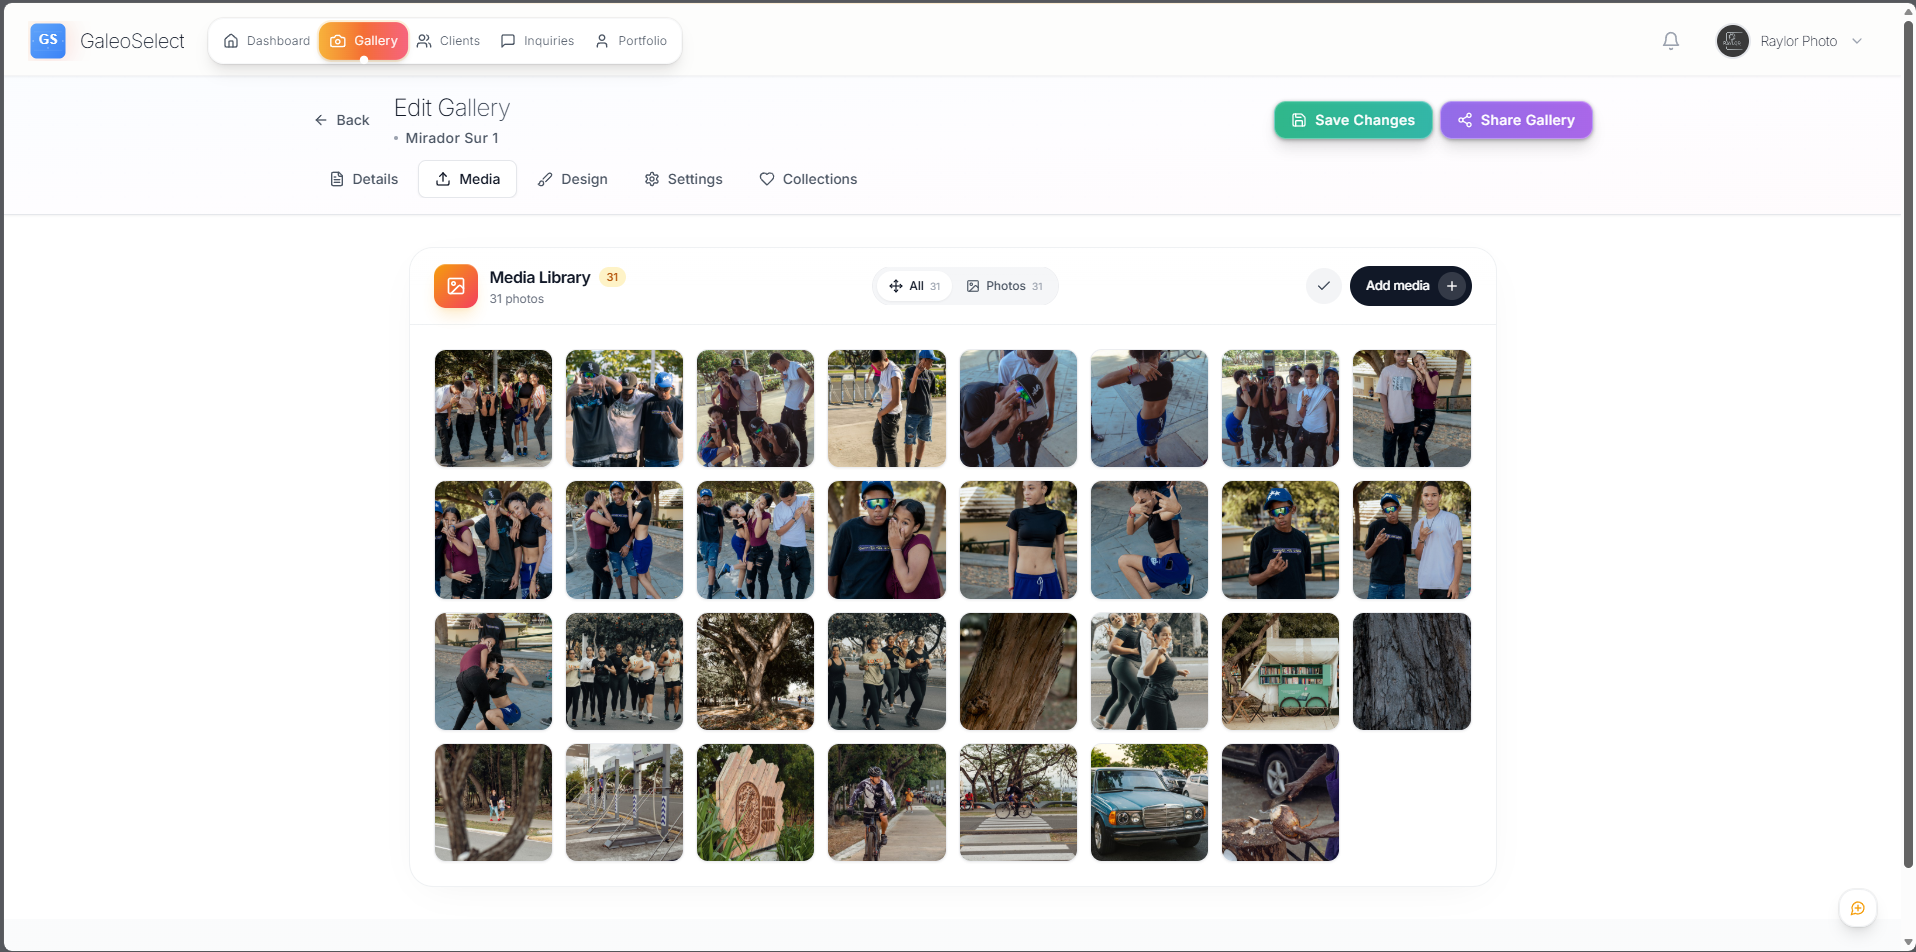Viewport: 1916px width, 952px height.
Task: Click the Clients people icon
Action: pos(422,41)
